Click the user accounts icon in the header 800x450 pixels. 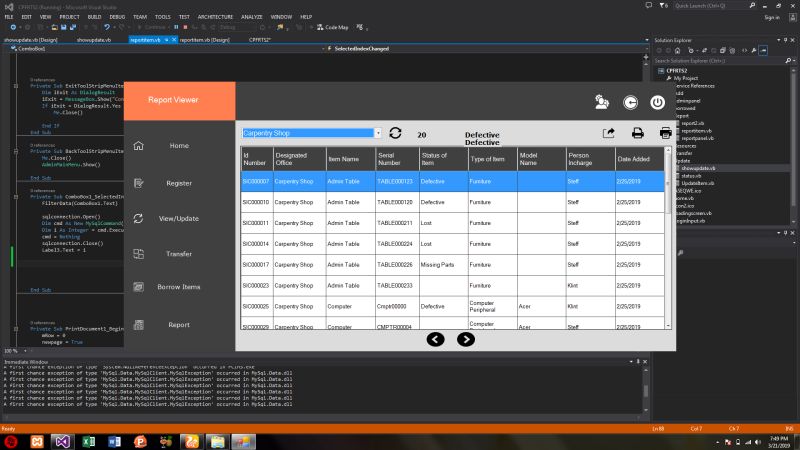tap(602, 102)
